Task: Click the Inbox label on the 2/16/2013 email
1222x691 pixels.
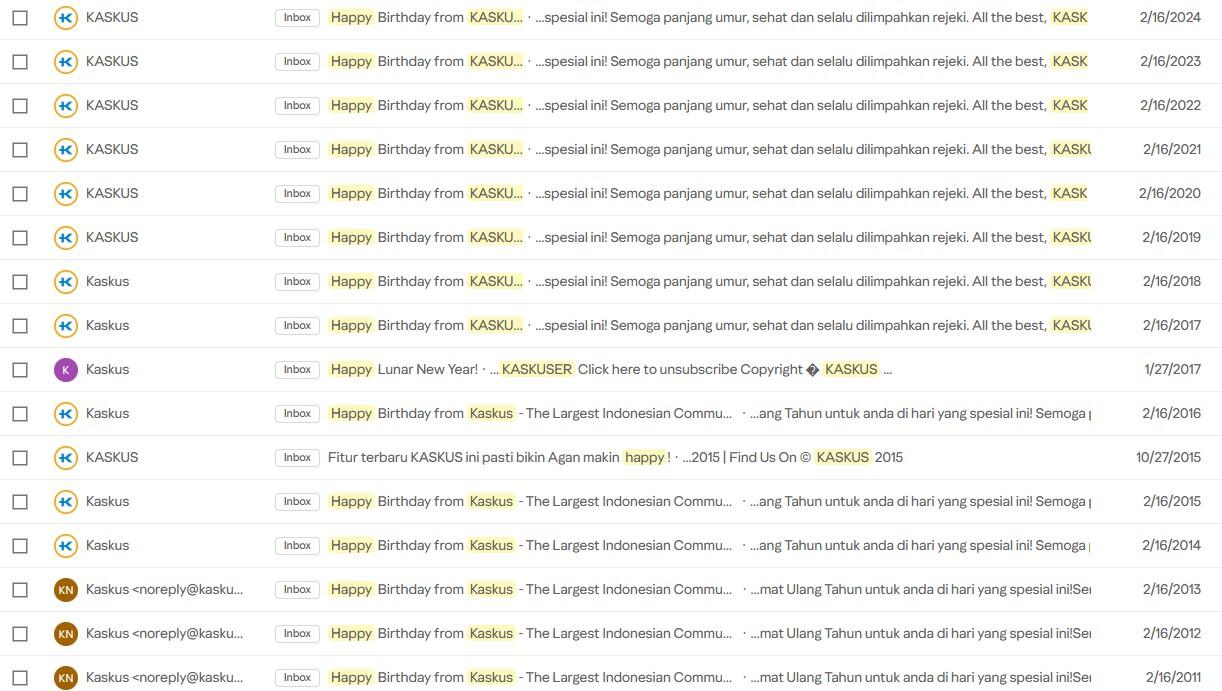Action: click(x=297, y=589)
